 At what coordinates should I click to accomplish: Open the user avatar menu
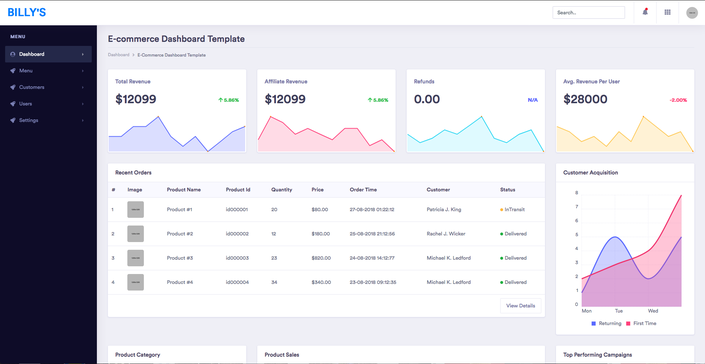coord(692,13)
